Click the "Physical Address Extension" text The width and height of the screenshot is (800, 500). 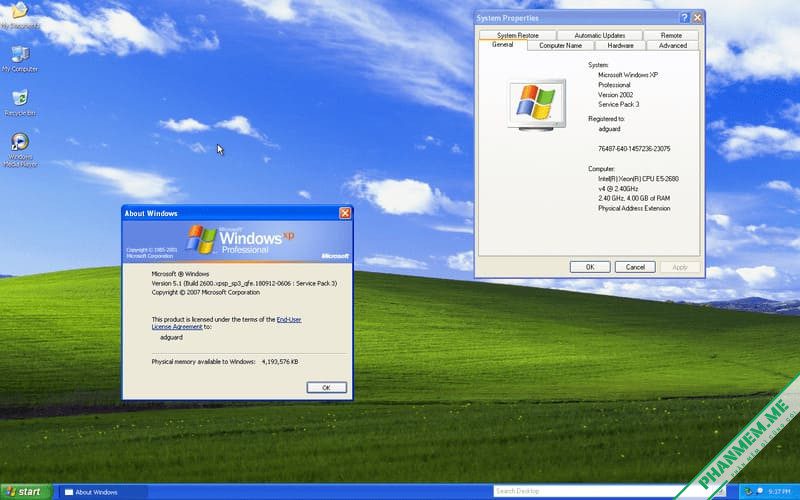click(x=634, y=208)
